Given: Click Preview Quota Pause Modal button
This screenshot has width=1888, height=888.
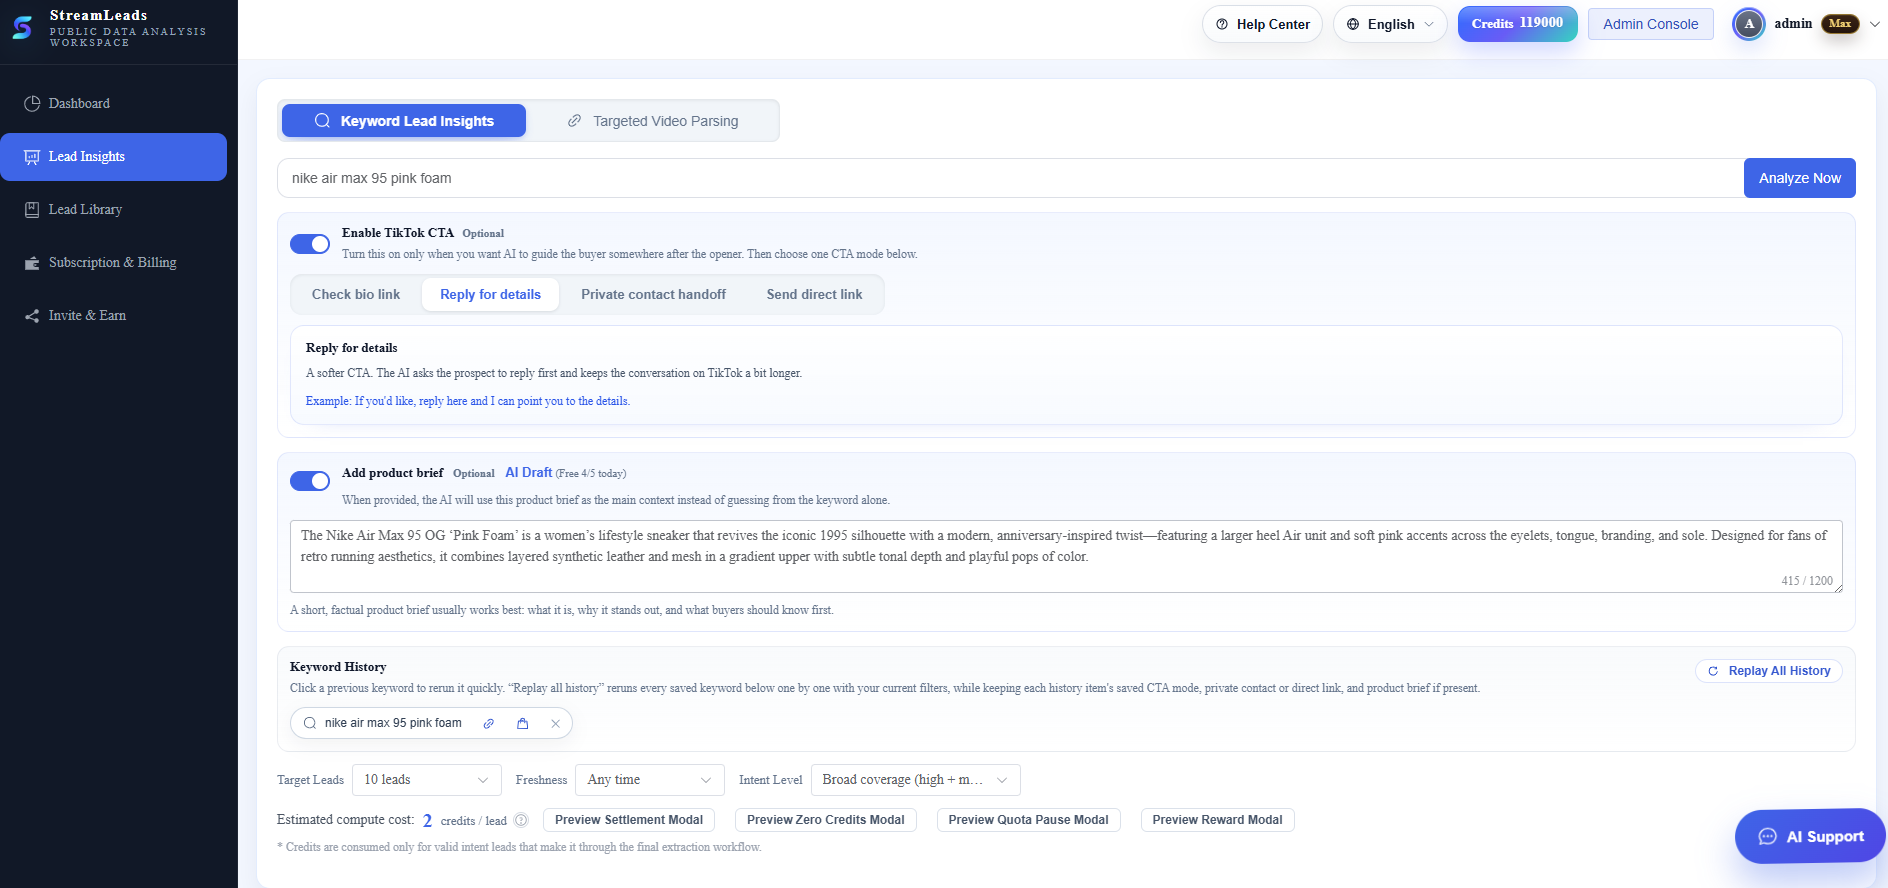Looking at the screenshot, I should [1029, 820].
